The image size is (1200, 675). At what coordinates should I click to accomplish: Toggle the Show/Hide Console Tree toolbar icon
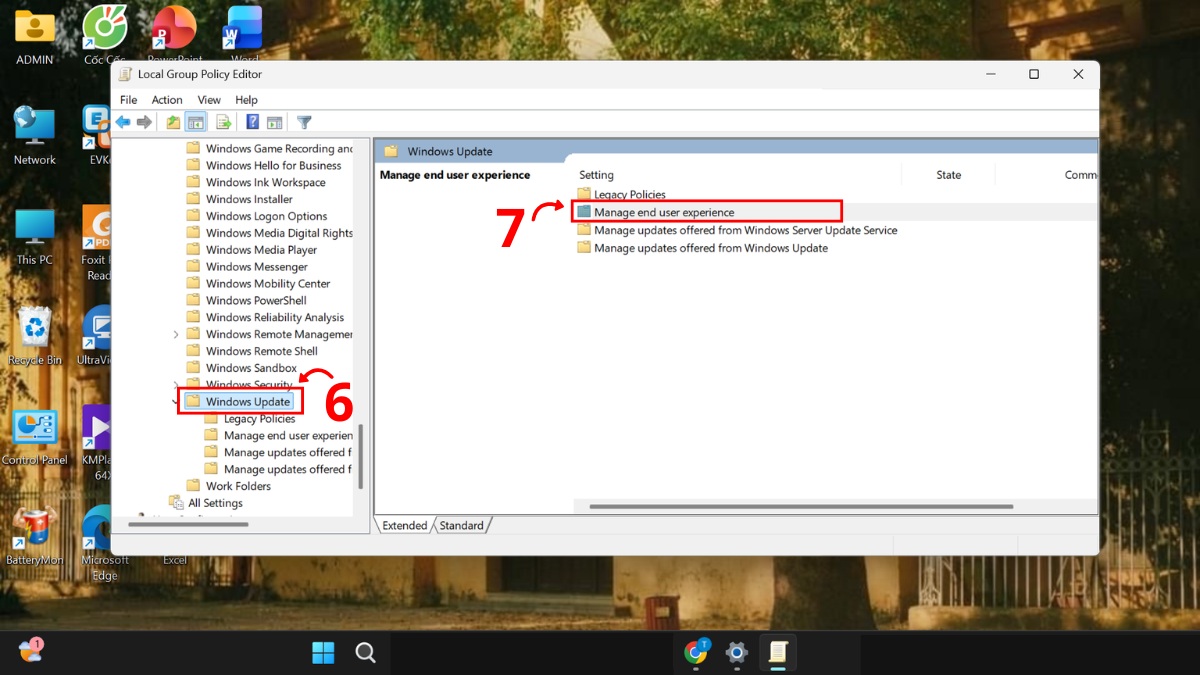(x=195, y=122)
